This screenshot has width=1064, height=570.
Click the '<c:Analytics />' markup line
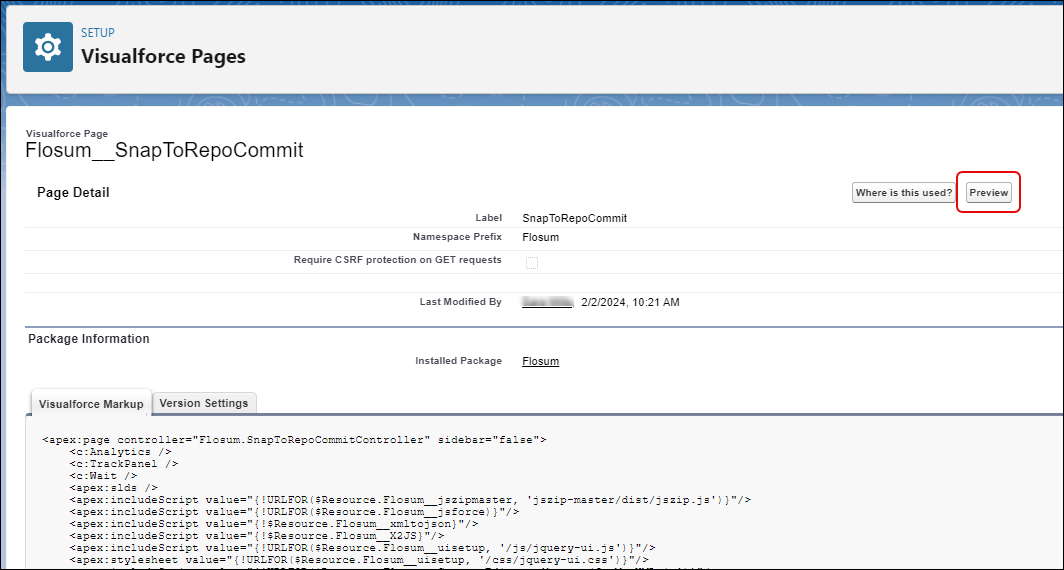pyautogui.click(x=120, y=451)
